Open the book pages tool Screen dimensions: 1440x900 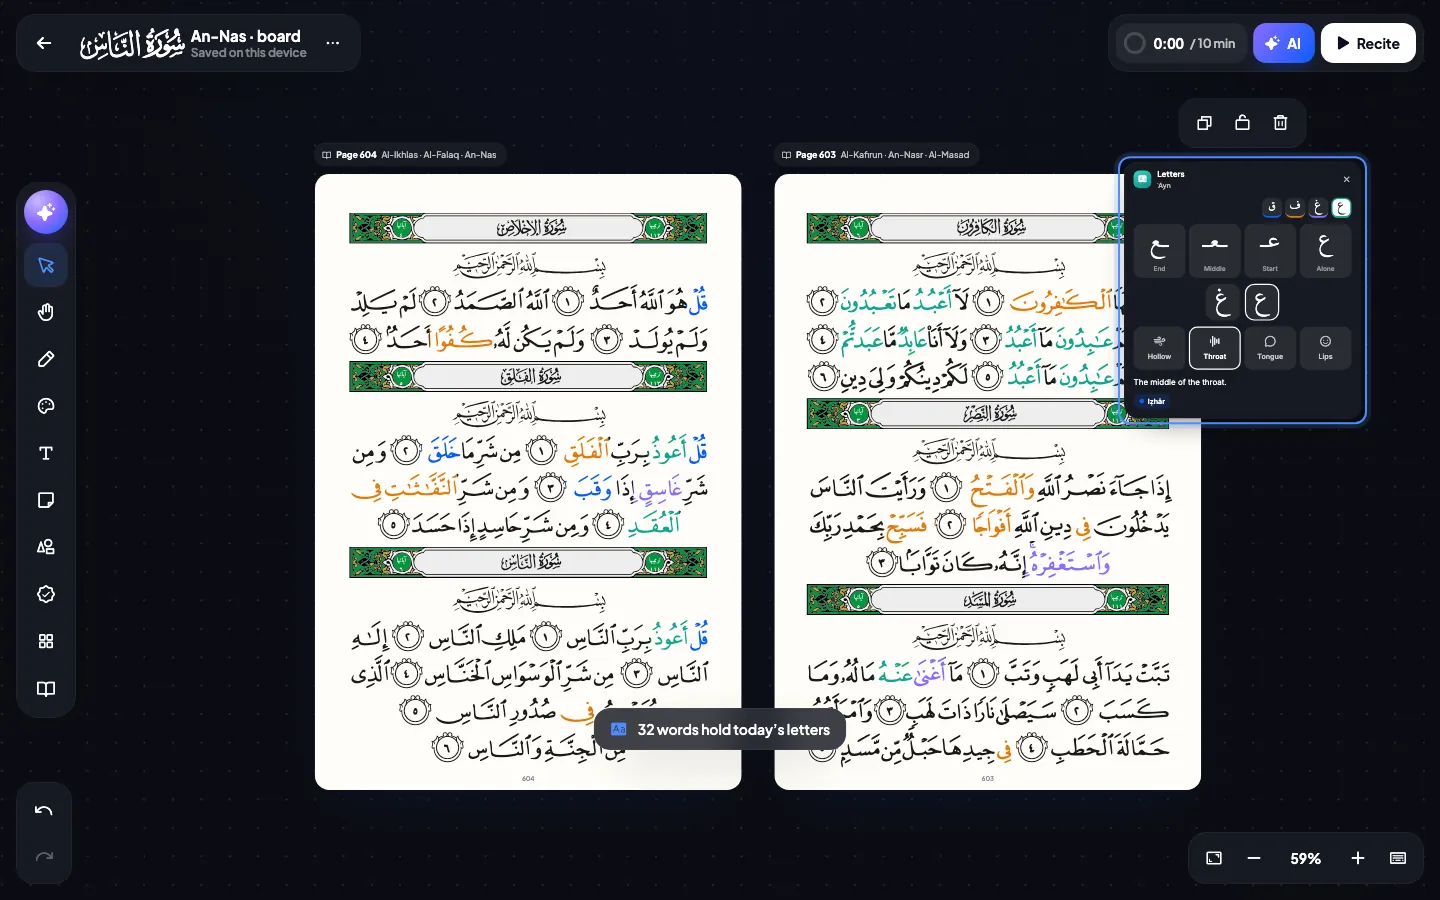(46, 688)
